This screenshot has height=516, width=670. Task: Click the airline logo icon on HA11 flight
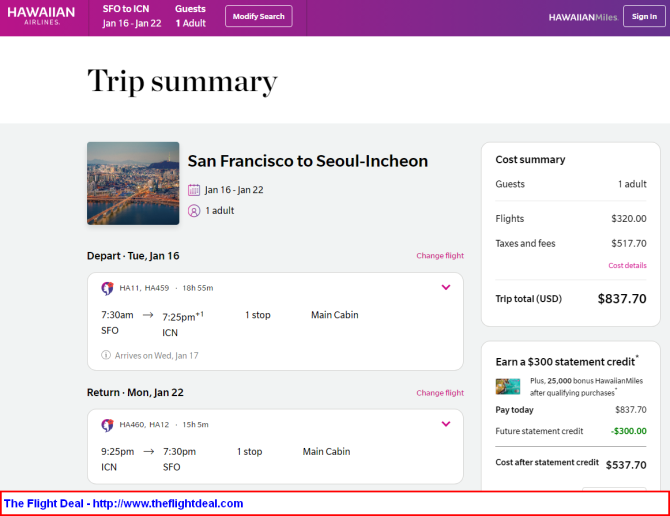(x=107, y=288)
